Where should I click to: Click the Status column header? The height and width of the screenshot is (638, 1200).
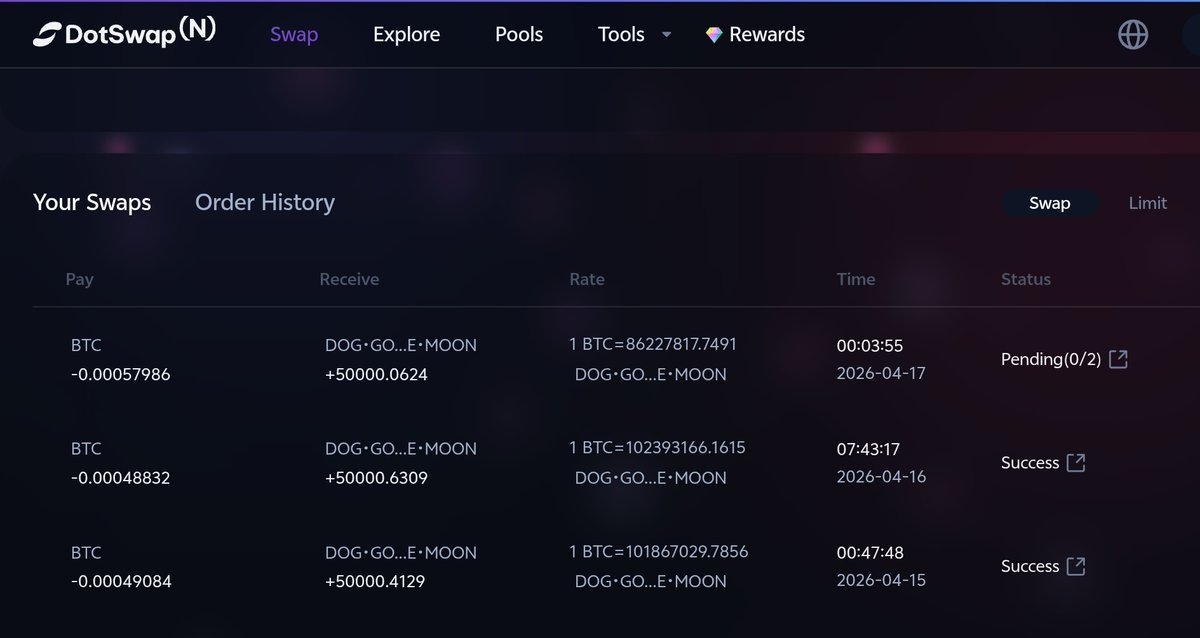tap(1026, 279)
